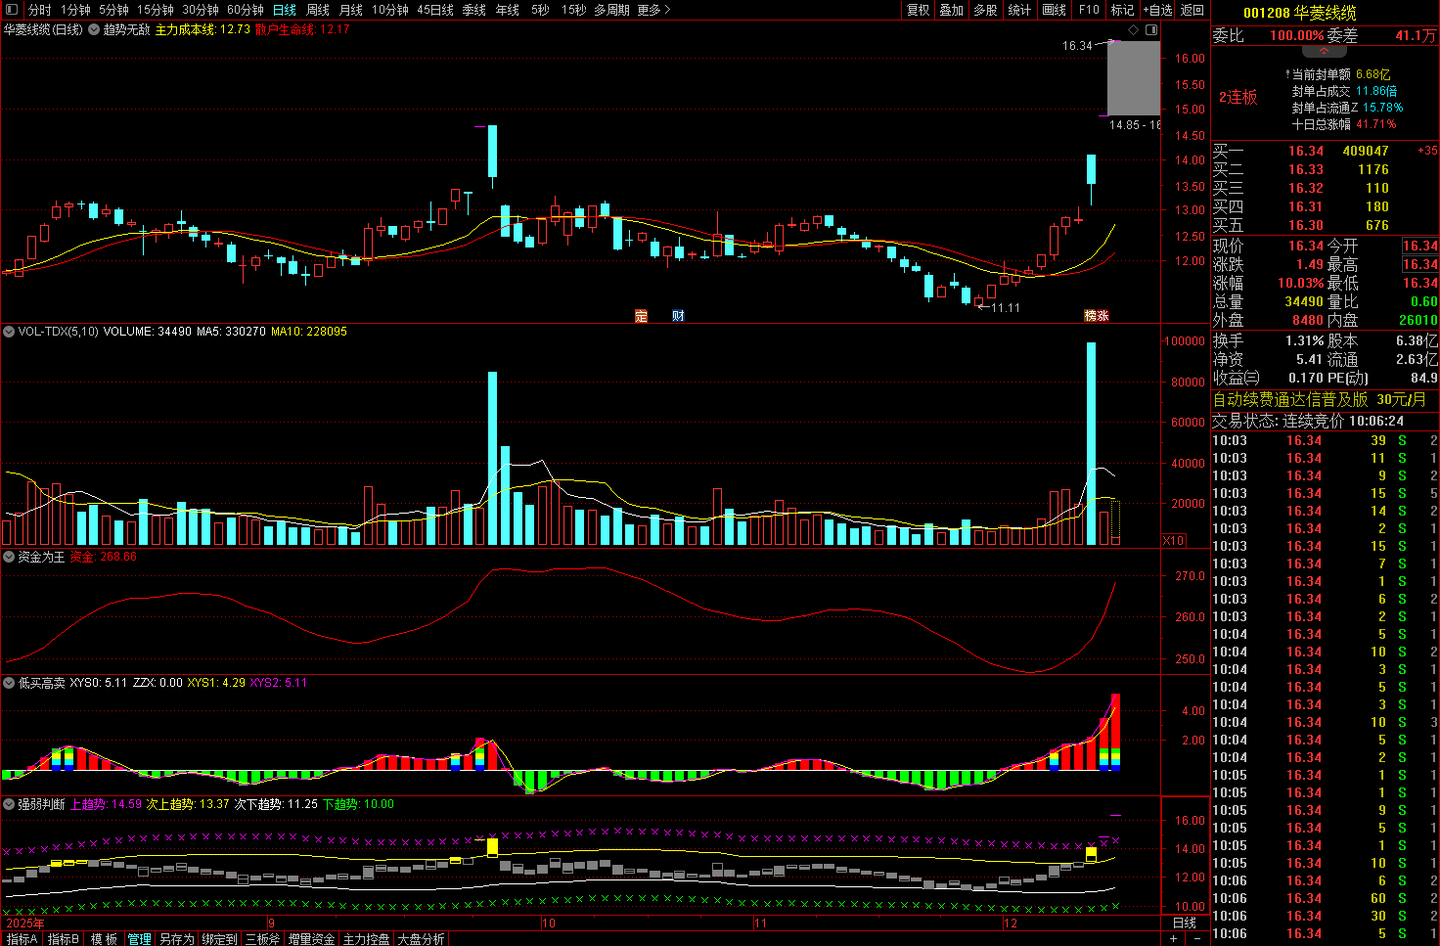Click the 交易状态: 连续竞价 status line
1440x946 pixels.
[x=1308, y=421]
